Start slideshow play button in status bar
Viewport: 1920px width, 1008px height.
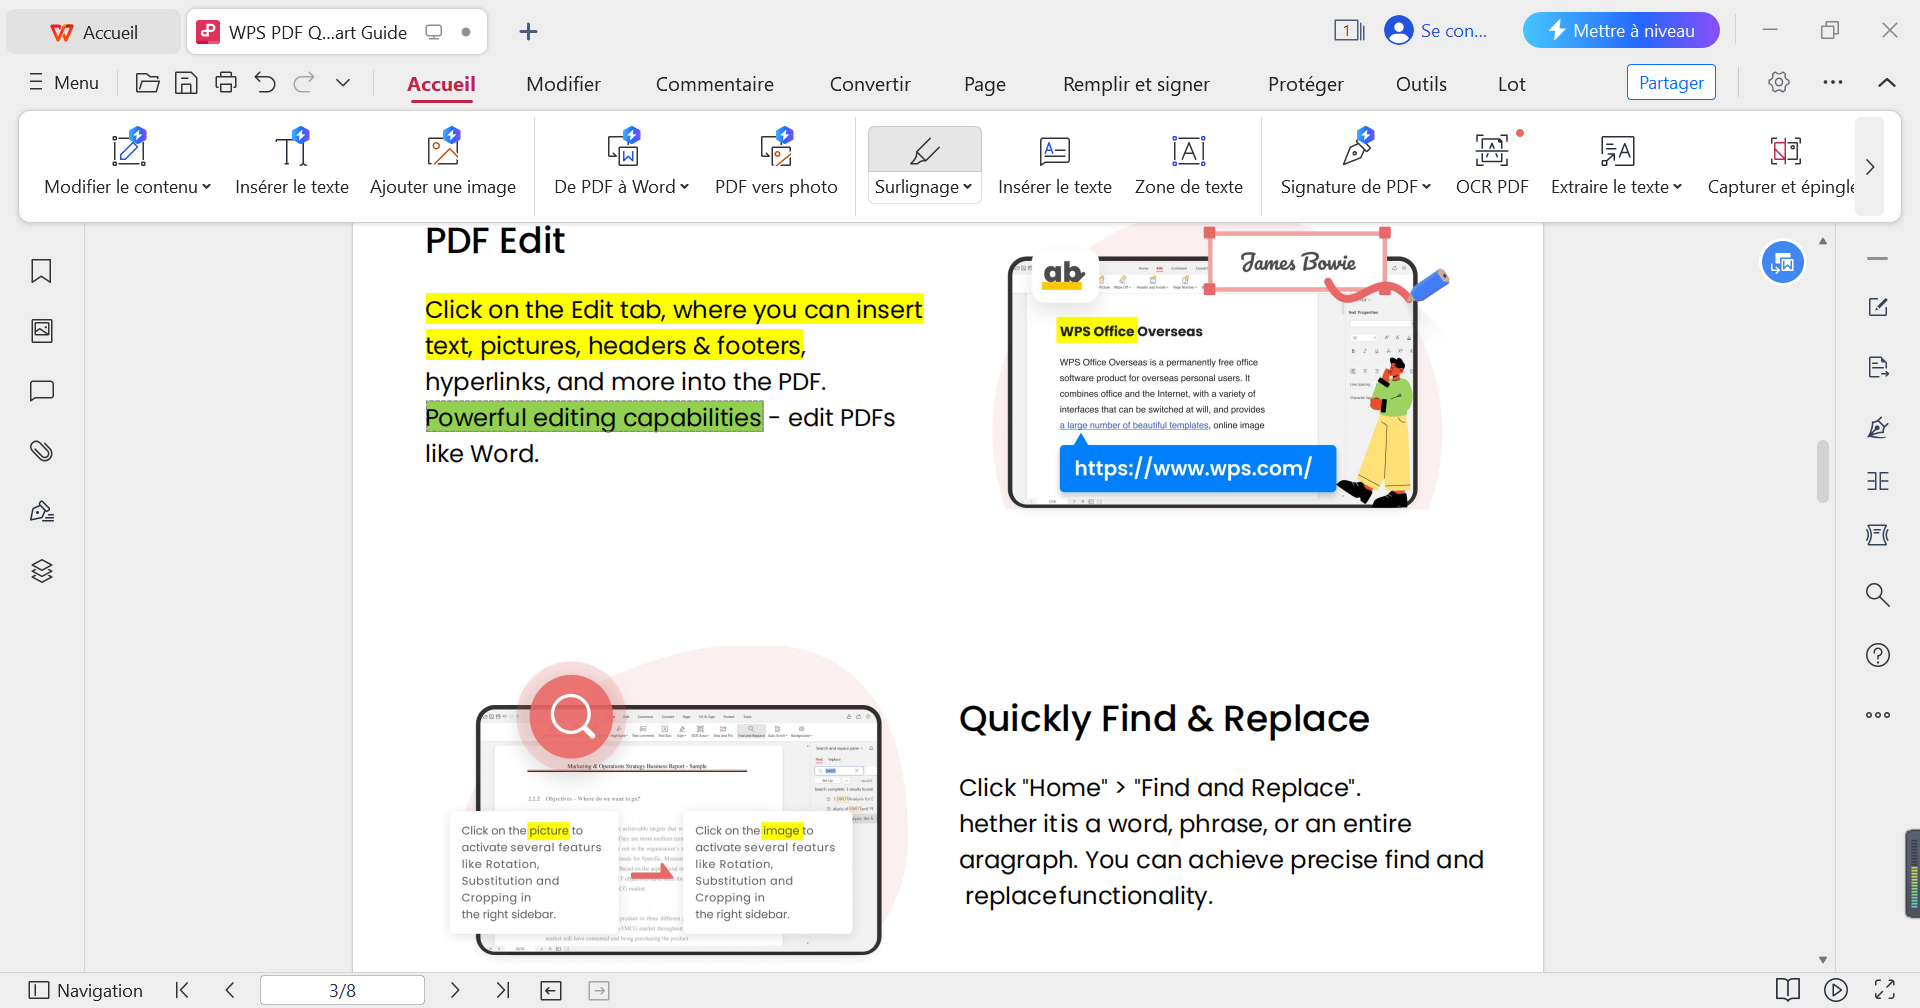(x=1835, y=990)
